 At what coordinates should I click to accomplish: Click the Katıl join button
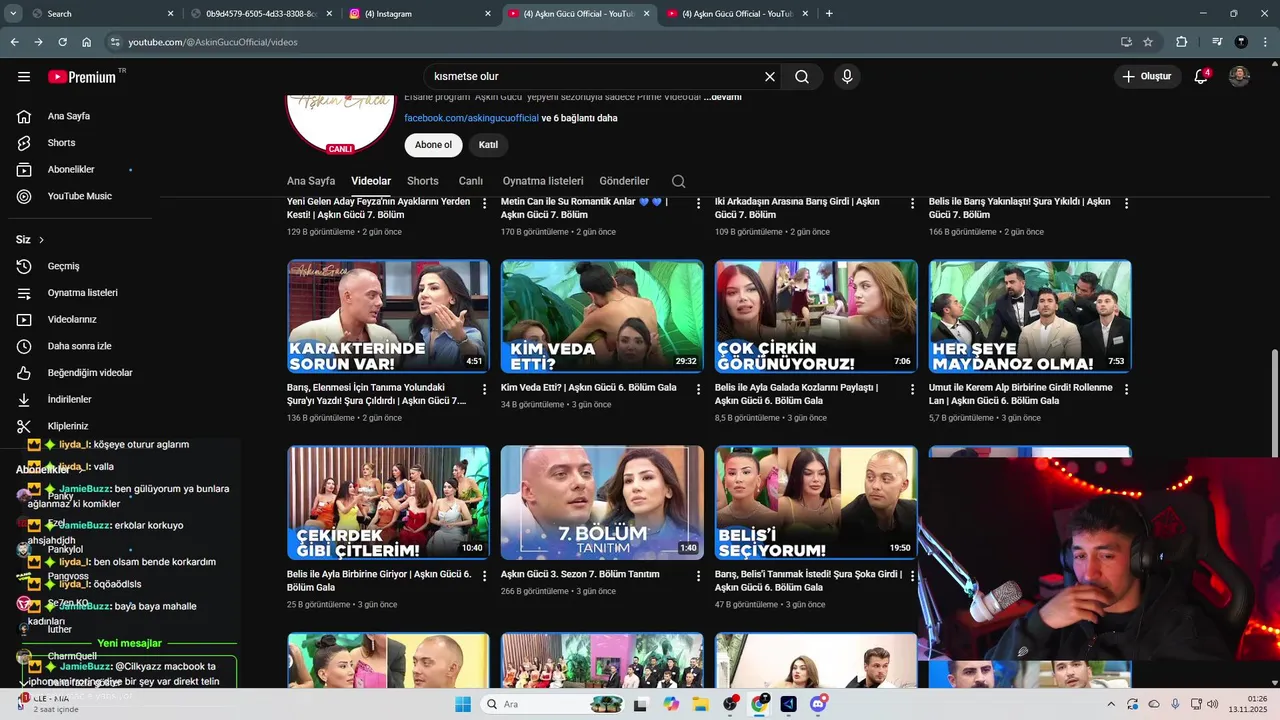point(488,145)
